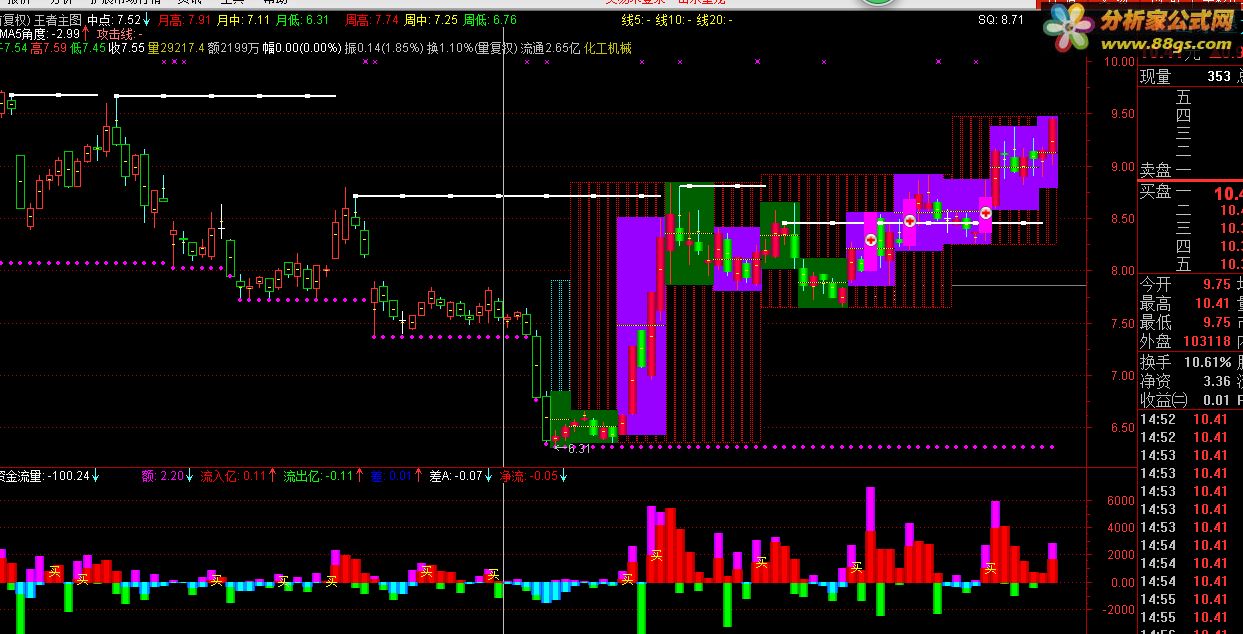Click the 月高: 7.91 readout

184,19
